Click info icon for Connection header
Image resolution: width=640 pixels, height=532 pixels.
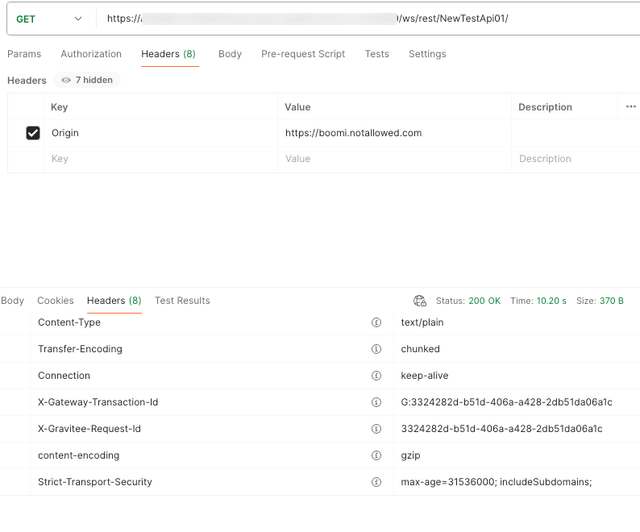377,376
